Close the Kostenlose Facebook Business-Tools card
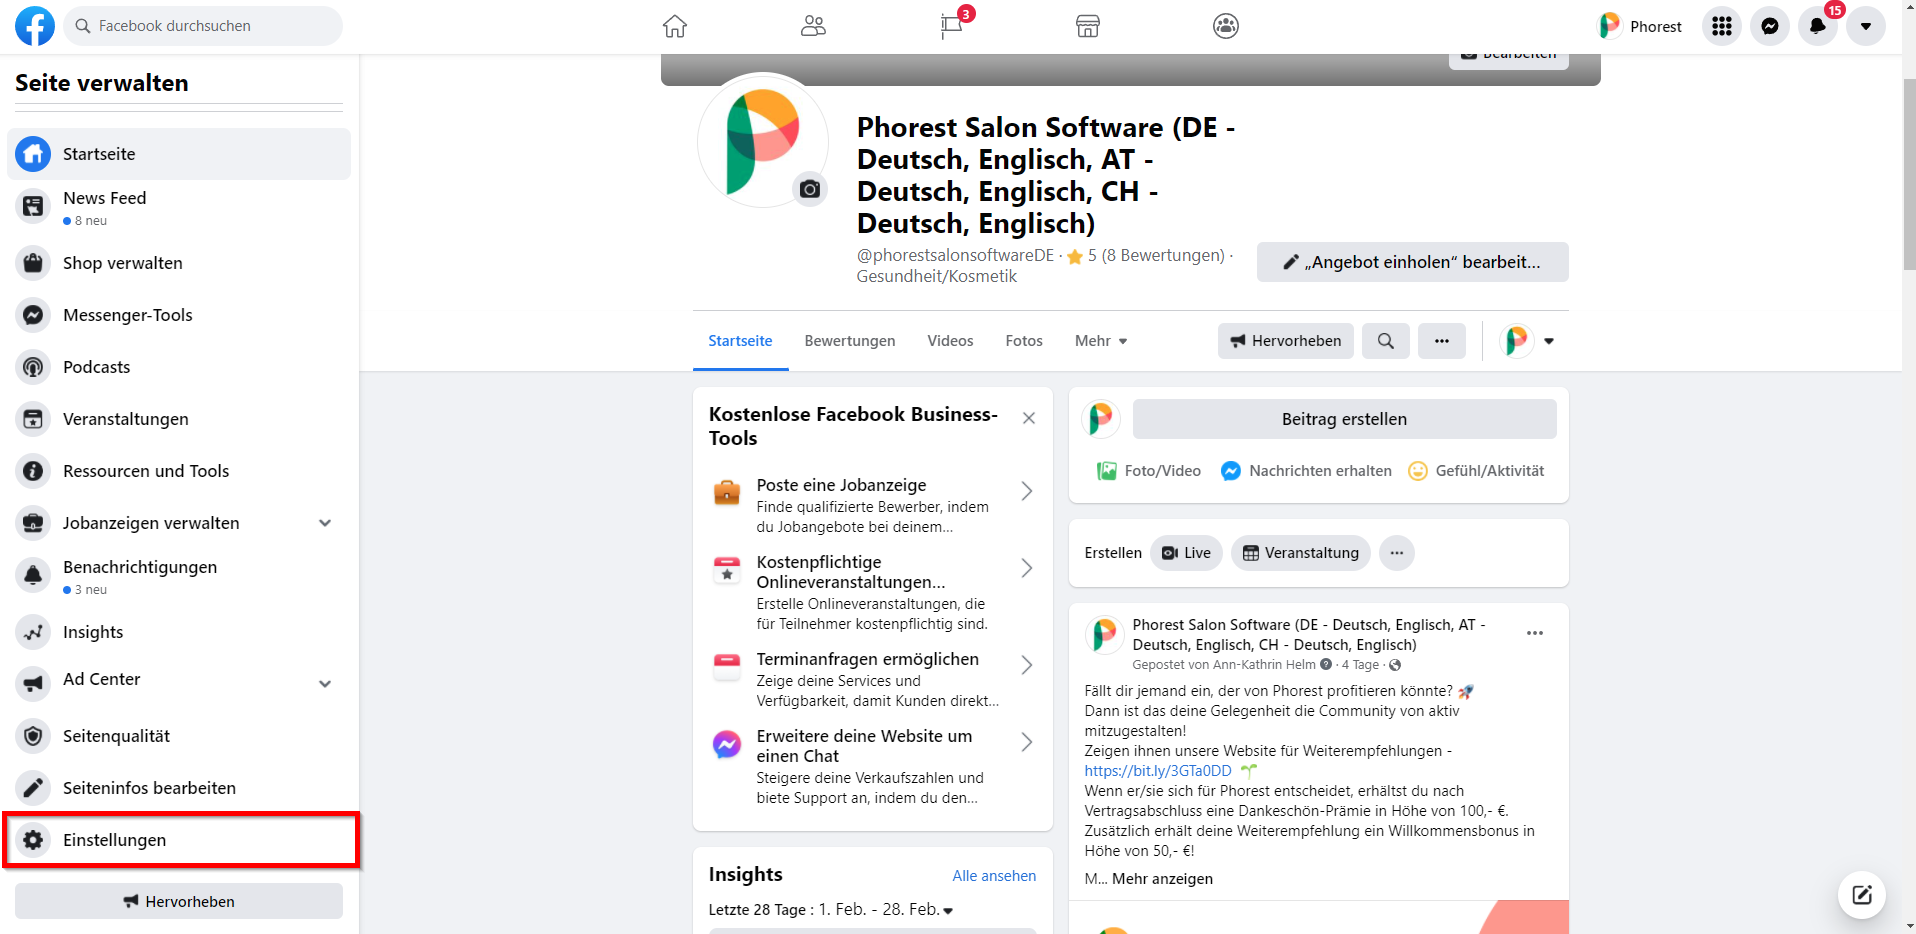The width and height of the screenshot is (1916, 934). (1028, 418)
